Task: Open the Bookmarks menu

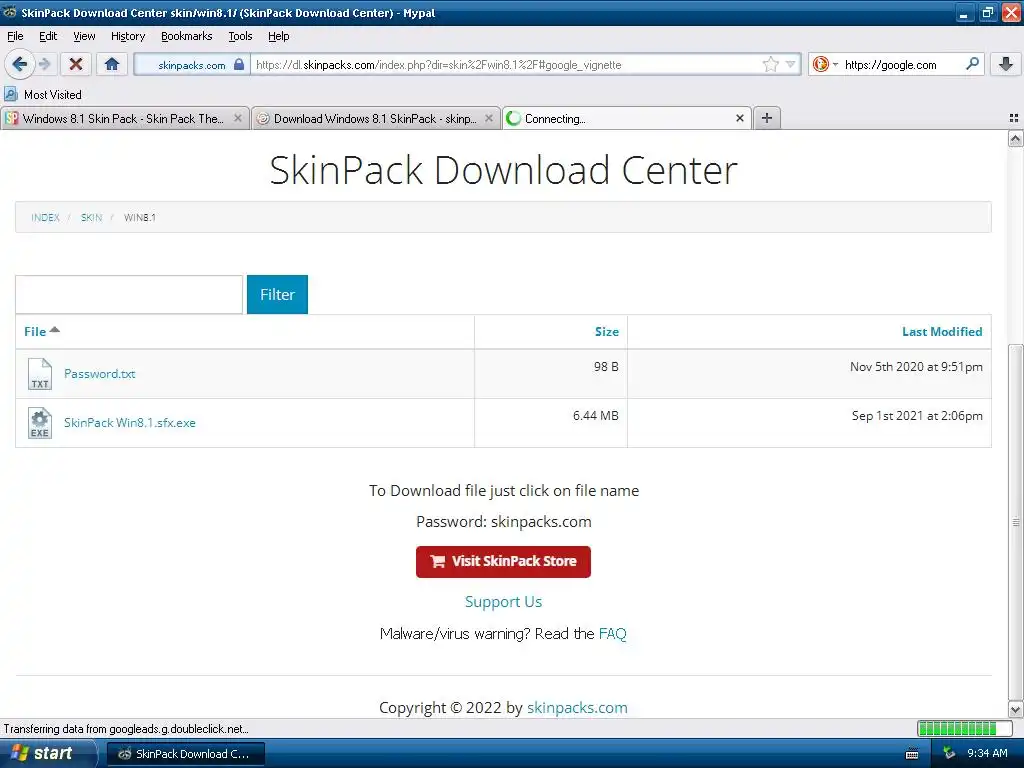Action: click(x=187, y=36)
